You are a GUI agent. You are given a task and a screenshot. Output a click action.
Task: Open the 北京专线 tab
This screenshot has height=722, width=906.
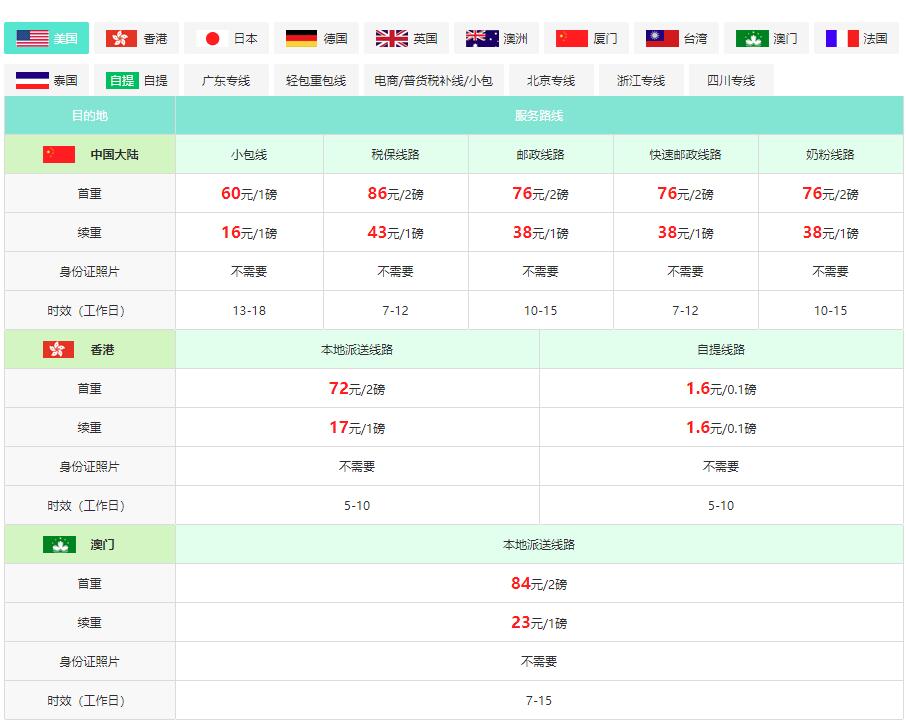(551, 80)
